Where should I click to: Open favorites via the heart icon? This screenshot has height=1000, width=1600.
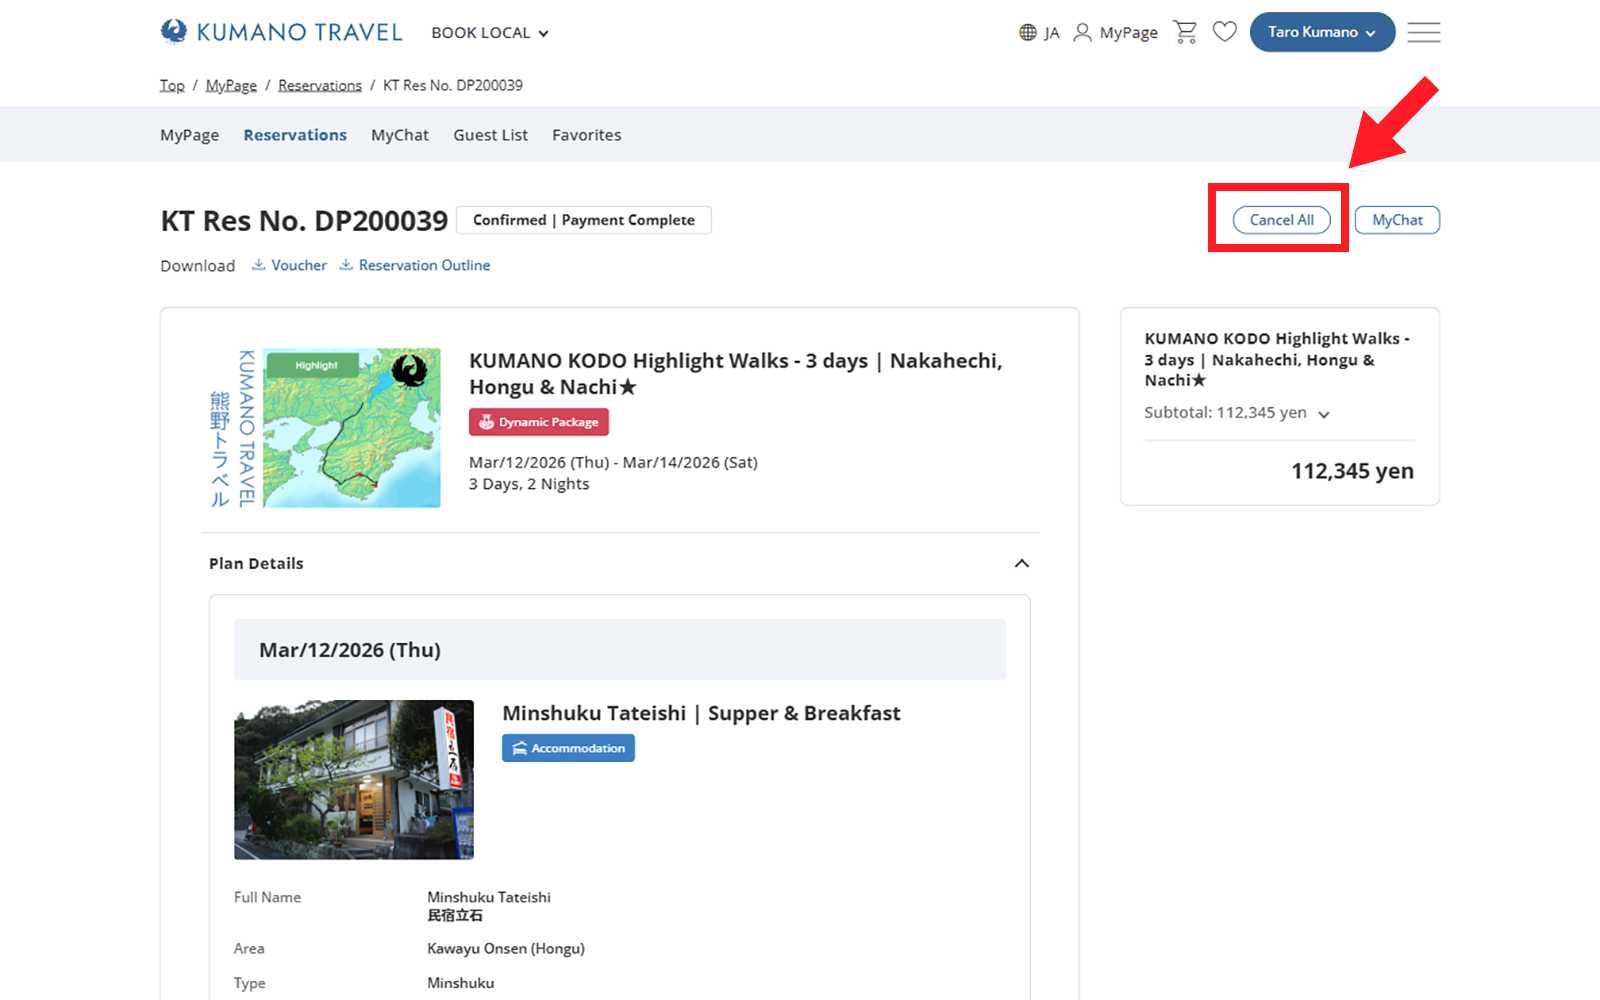tap(1224, 32)
